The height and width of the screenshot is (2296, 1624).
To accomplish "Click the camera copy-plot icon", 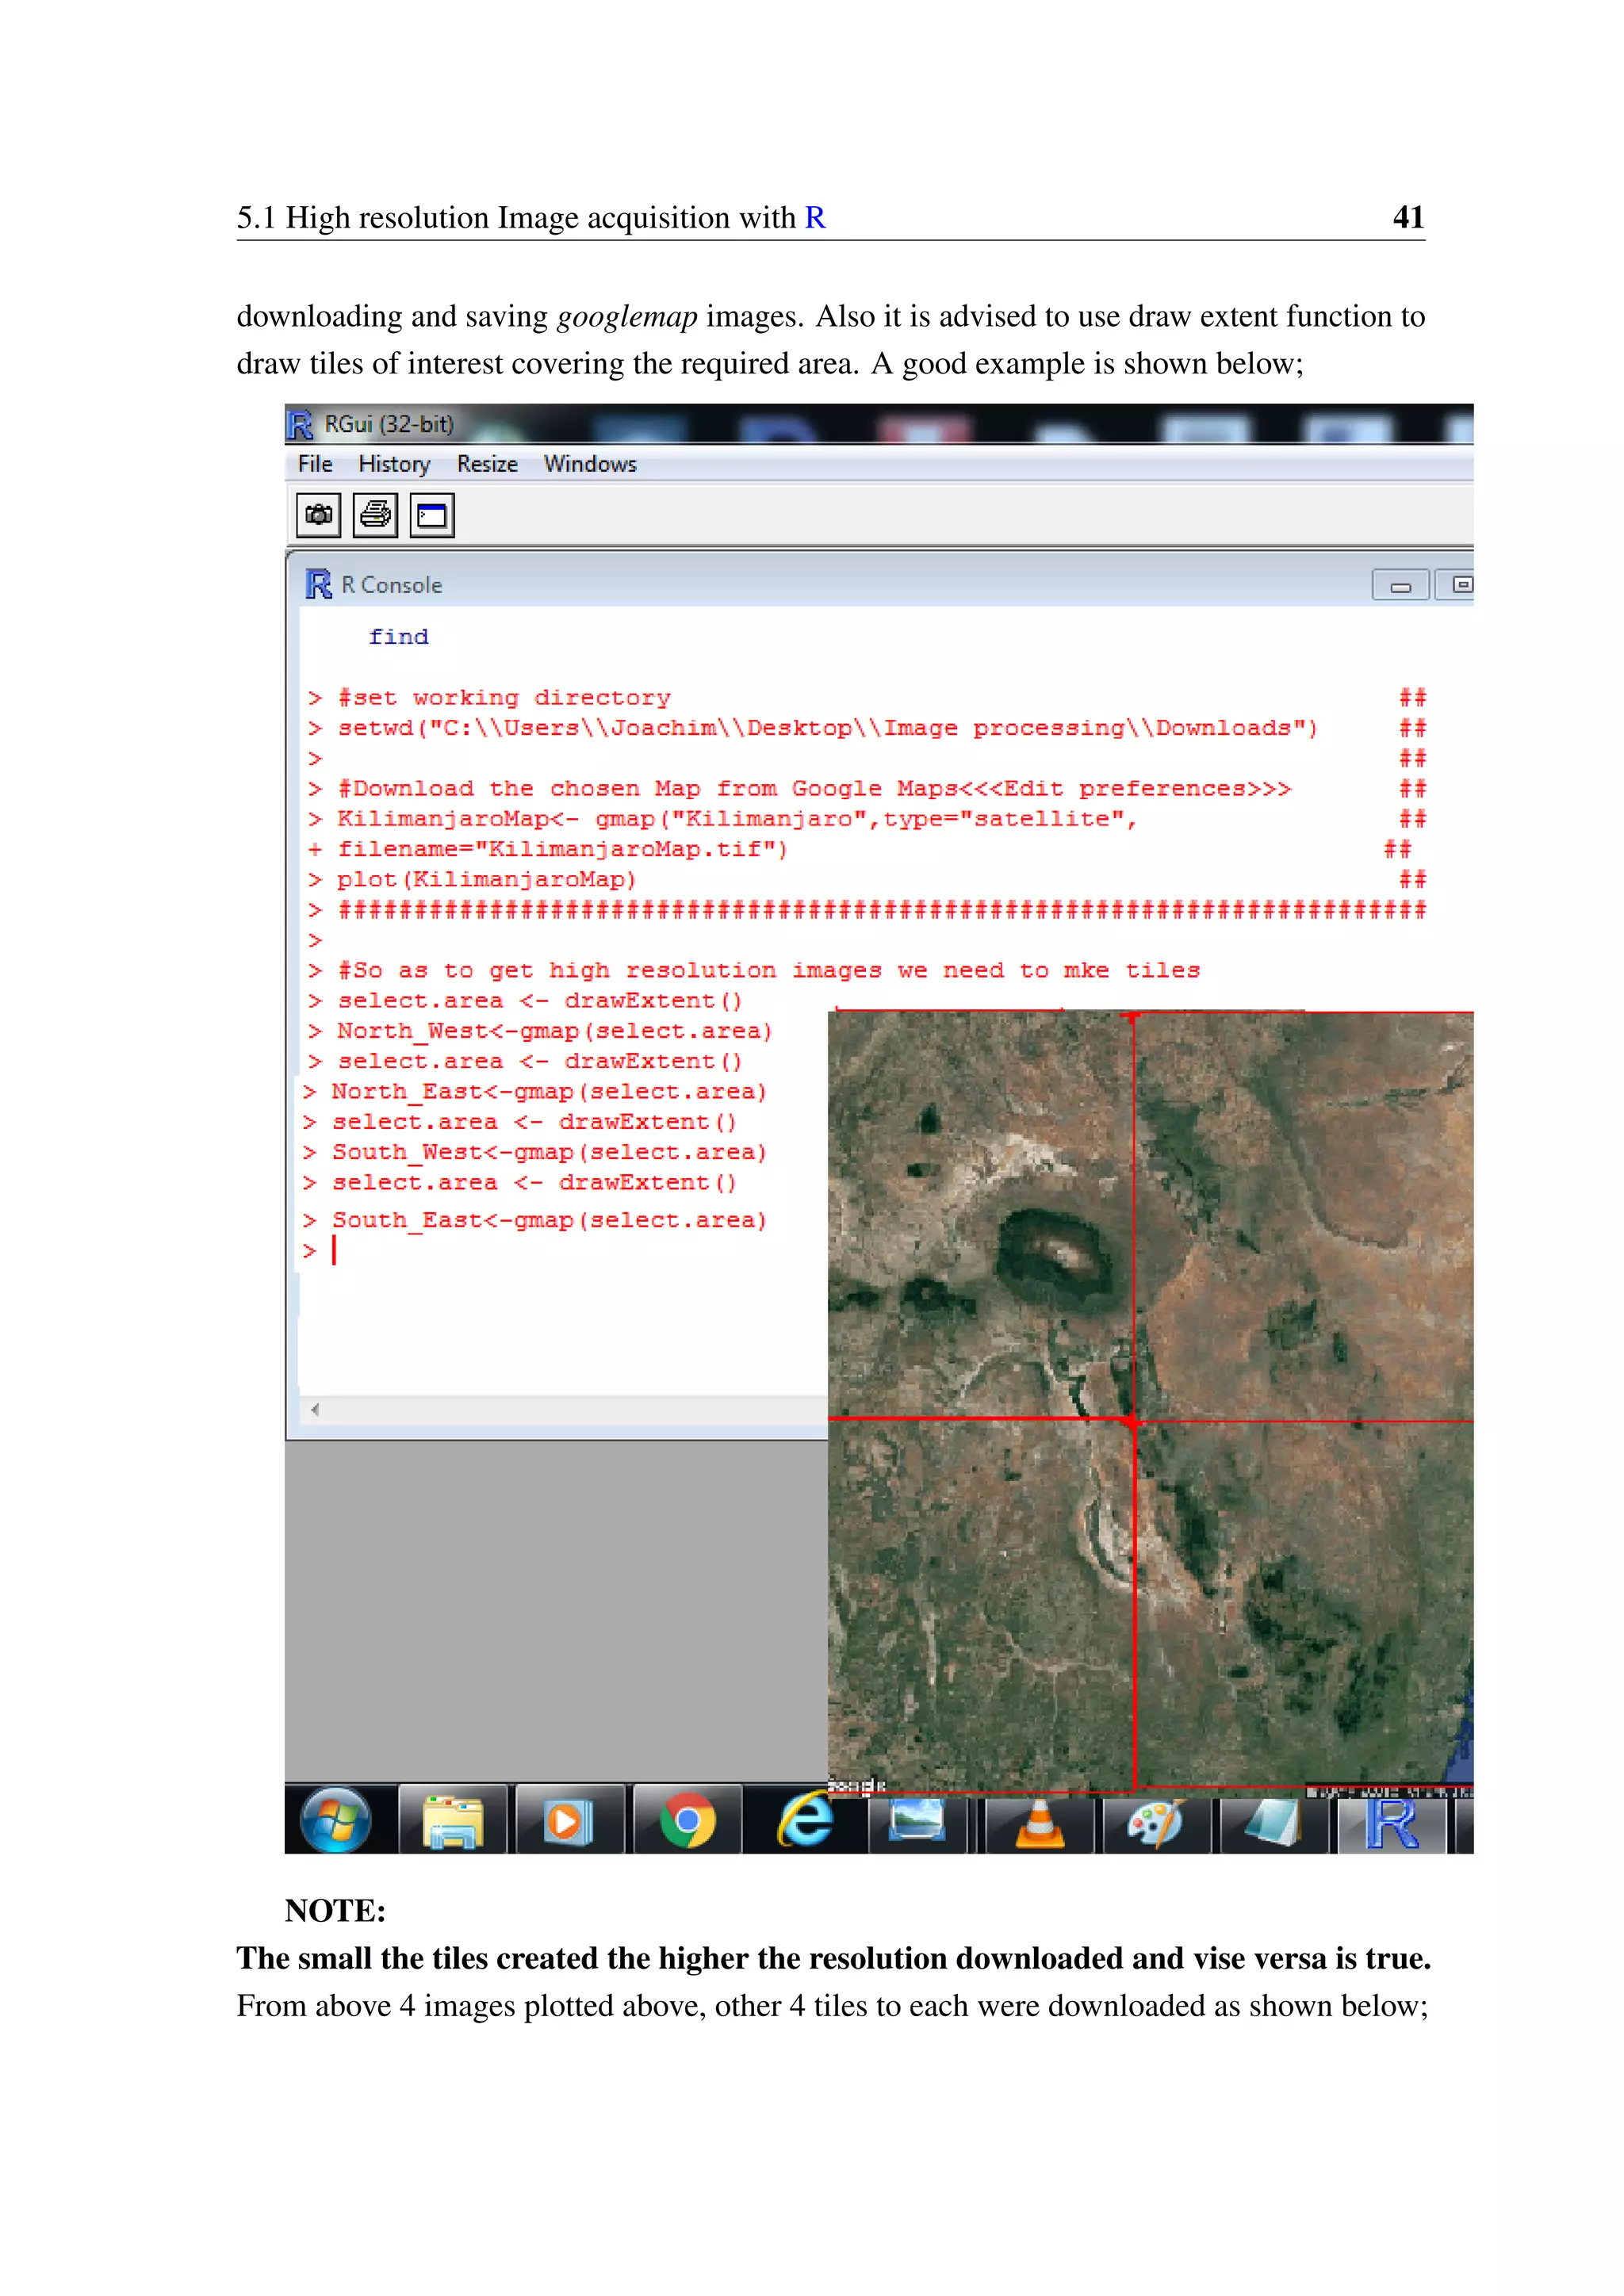I will pyautogui.click(x=318, y=515).
